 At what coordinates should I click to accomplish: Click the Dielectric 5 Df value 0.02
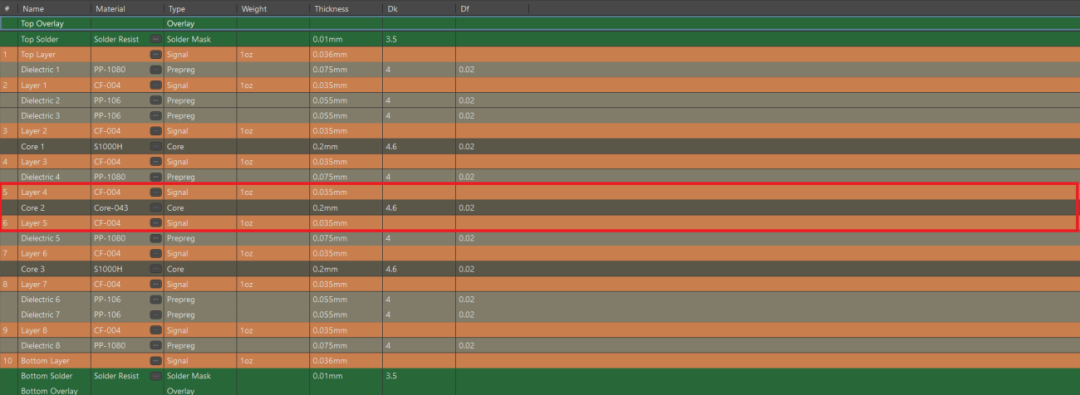(466, 239)
